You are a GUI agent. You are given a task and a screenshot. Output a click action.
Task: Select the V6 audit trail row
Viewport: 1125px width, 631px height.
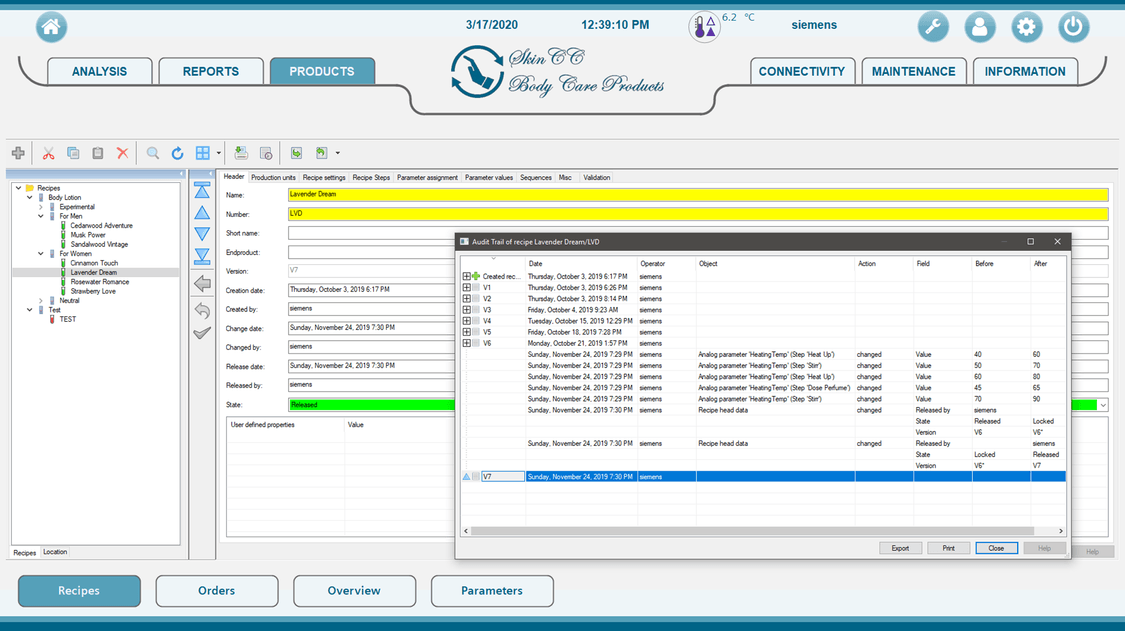[763, 343]
